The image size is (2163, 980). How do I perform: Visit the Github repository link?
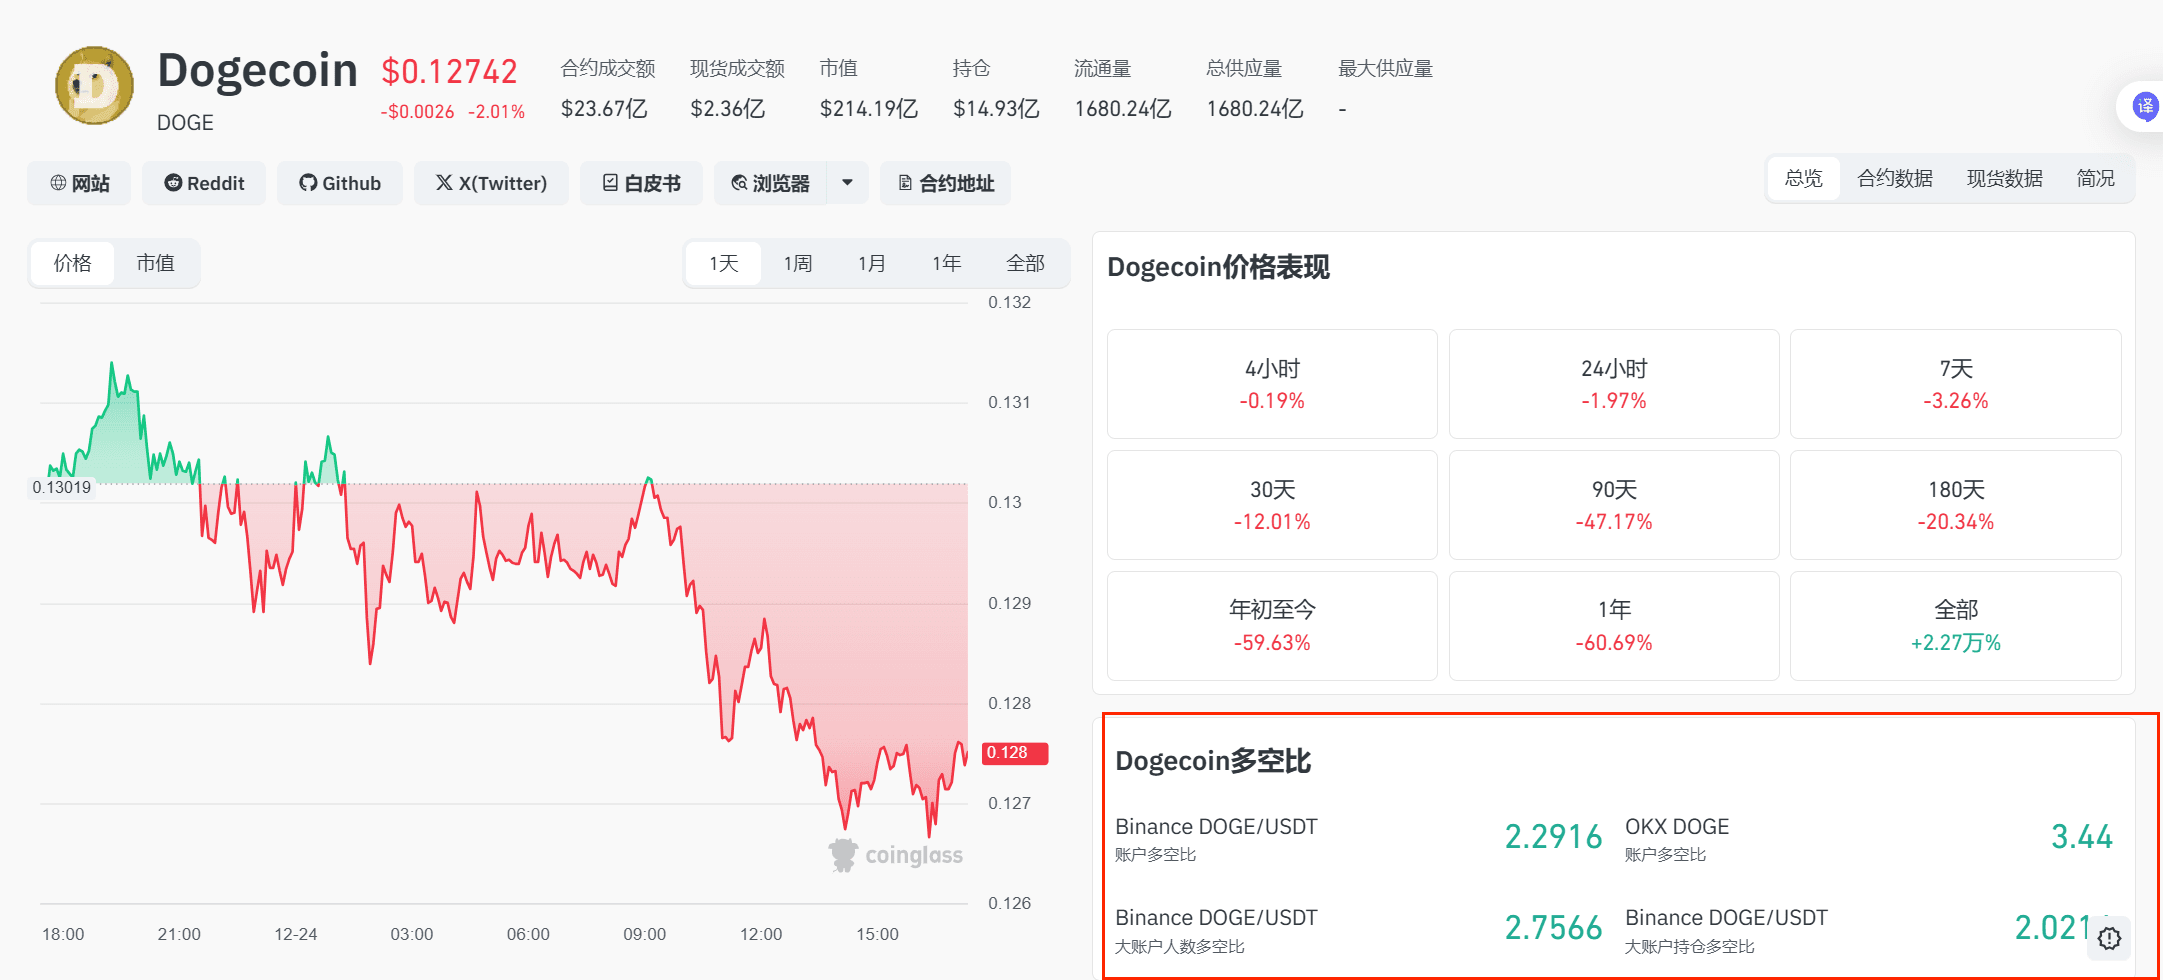pos(340,183)
